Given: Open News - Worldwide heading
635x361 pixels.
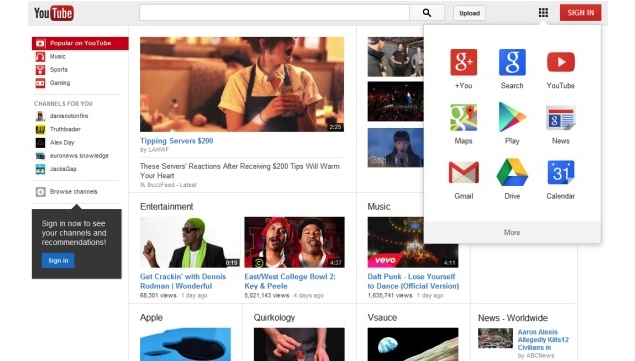Looking at the screenshot, I should tap(513, 318).
